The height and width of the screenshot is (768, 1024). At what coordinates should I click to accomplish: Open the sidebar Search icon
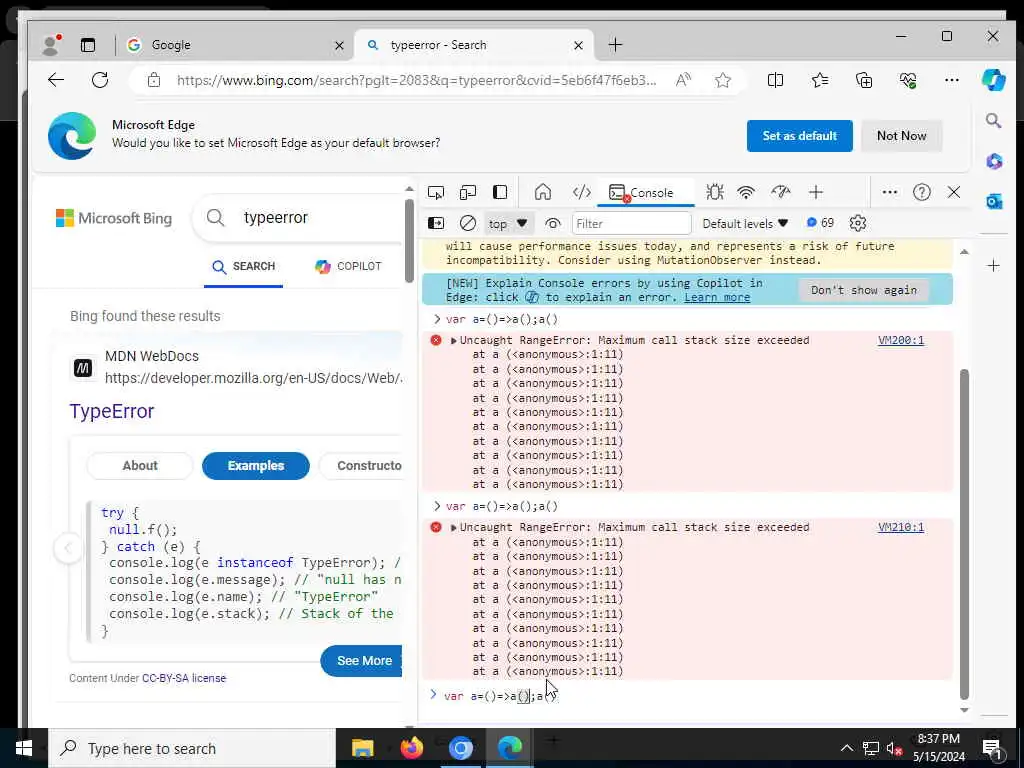[x=993, y=120]
